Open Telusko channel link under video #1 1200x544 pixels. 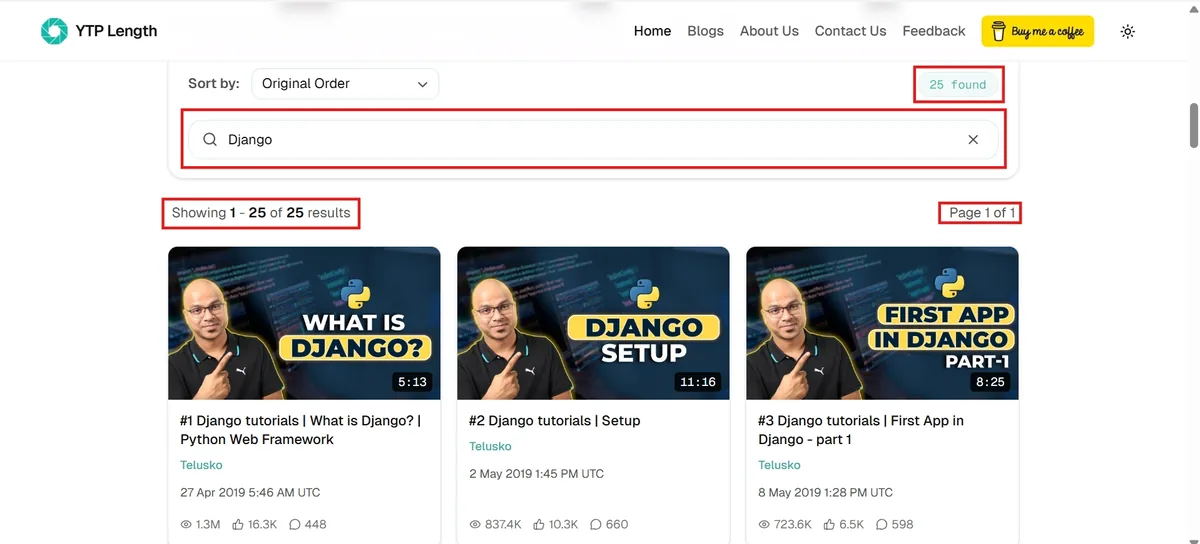(x=201, y=465)
